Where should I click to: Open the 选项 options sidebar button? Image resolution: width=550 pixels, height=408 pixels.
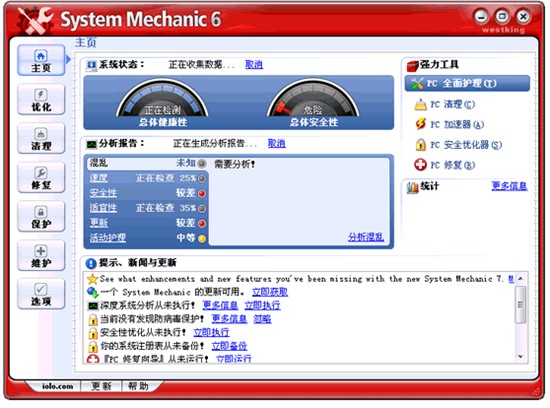41,294
